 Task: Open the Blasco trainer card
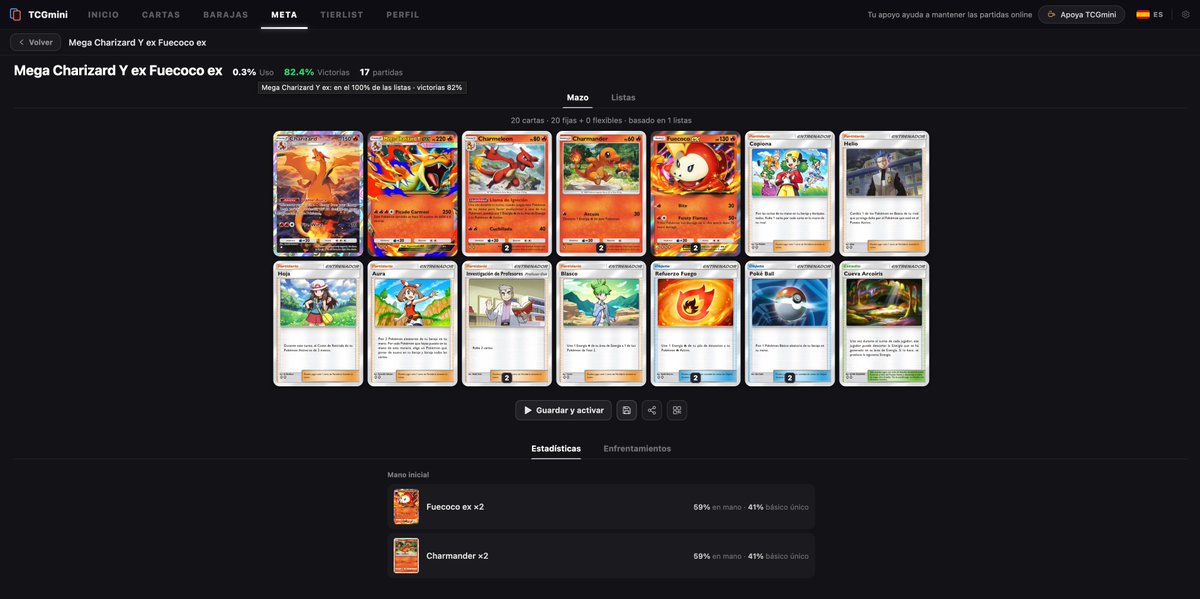click(x=601, y=323)
